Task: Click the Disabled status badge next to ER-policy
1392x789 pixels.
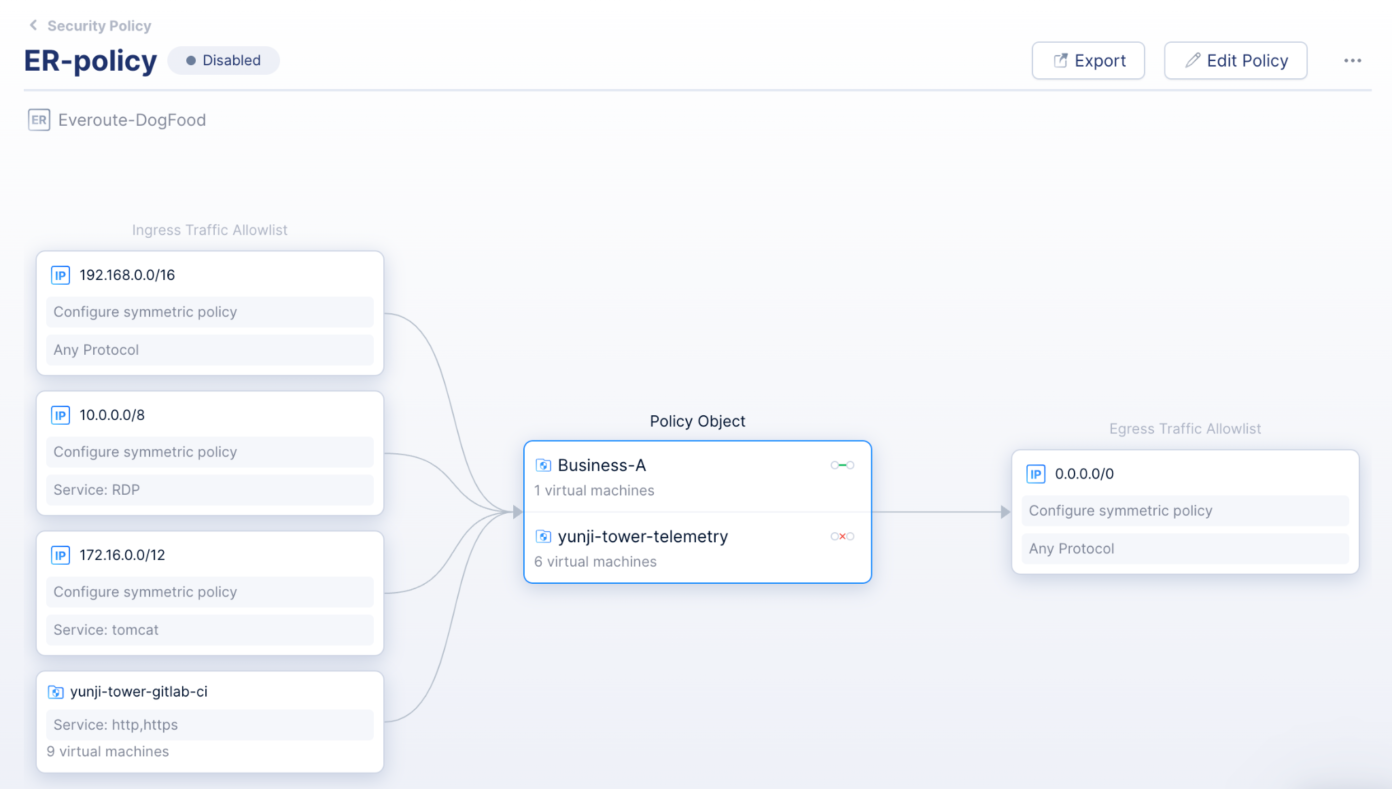Action: coord(223,60)
